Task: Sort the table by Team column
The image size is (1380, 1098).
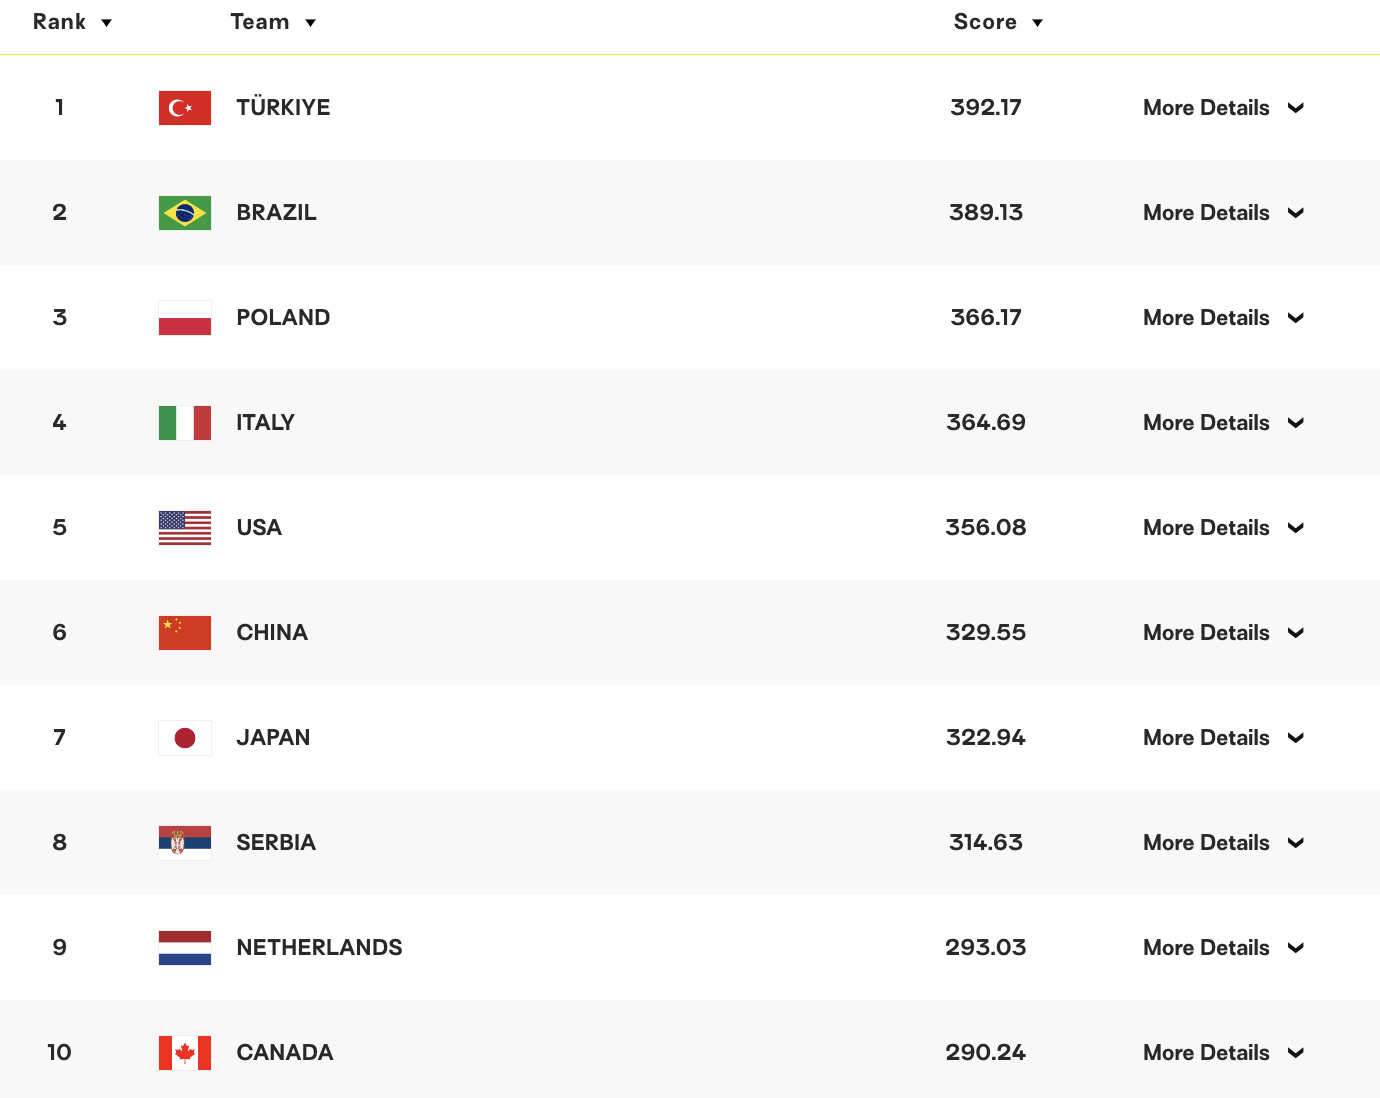Action: (x=272, y=22)
